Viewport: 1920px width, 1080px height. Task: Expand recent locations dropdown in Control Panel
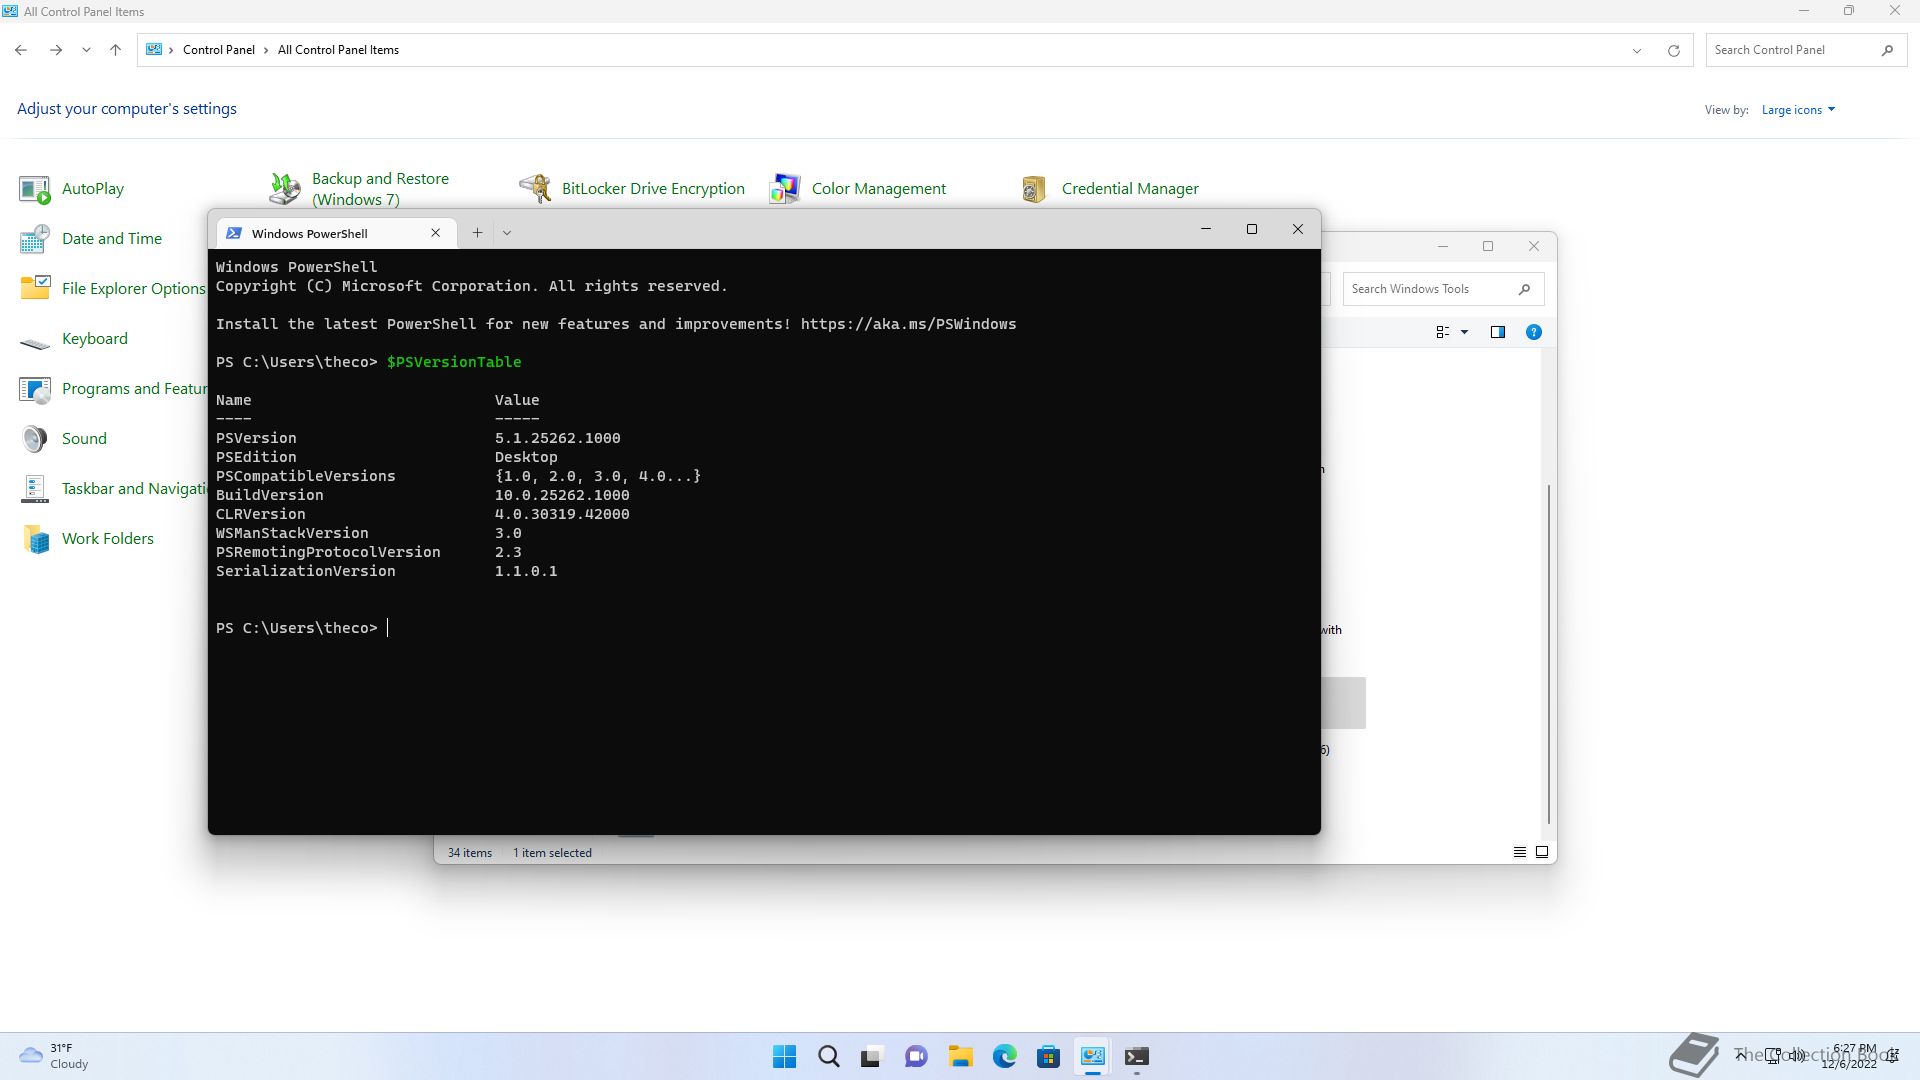86,50
